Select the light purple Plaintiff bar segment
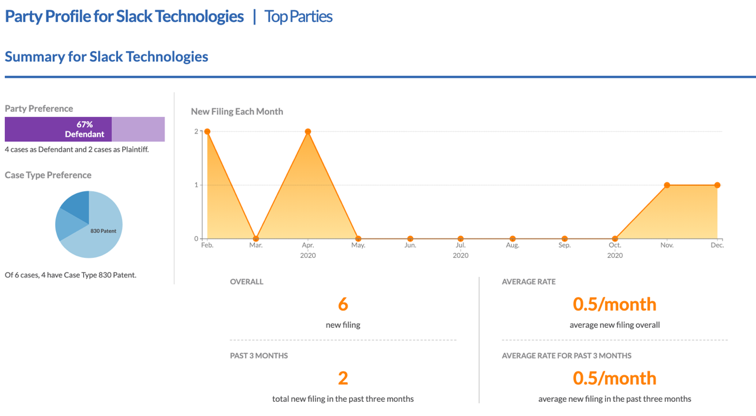This screenshot has width=756, height=416. 138,129
